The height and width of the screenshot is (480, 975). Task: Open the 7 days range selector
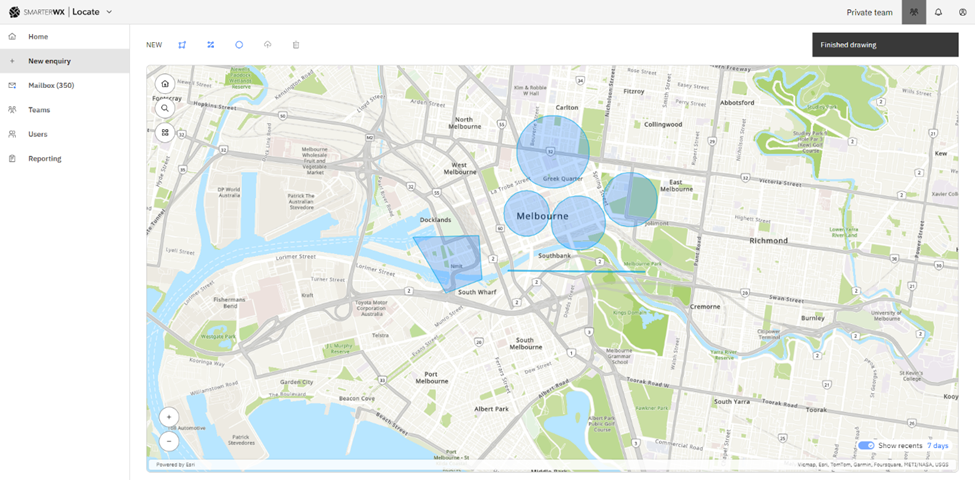937,445
